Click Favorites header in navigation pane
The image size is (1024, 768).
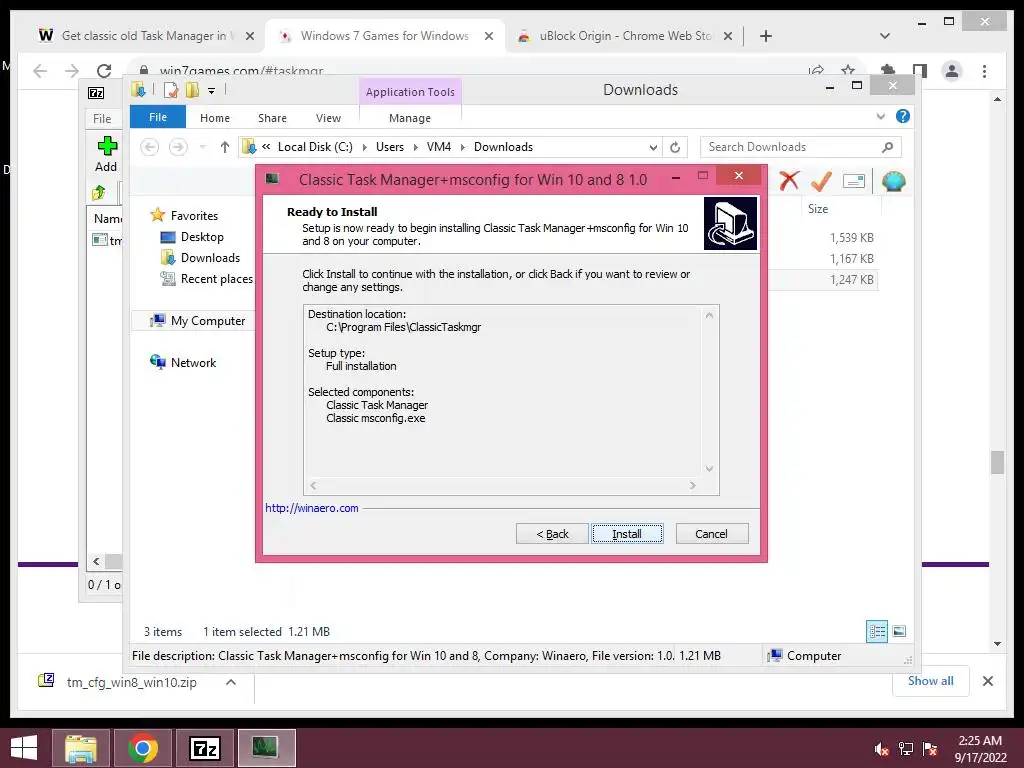184,216
